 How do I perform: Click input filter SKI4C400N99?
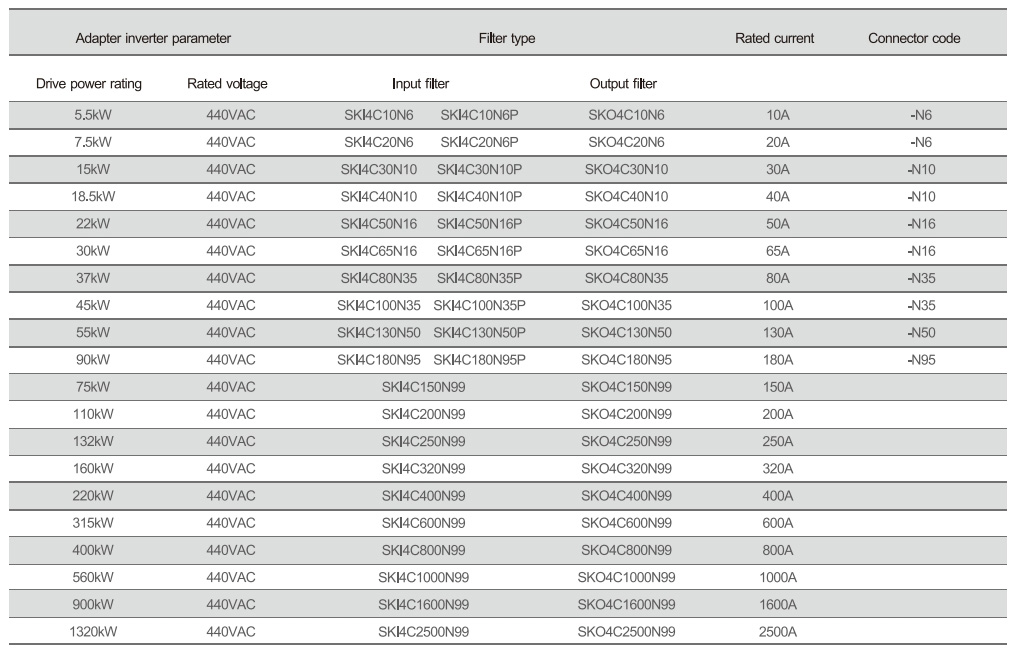[423, 497]
